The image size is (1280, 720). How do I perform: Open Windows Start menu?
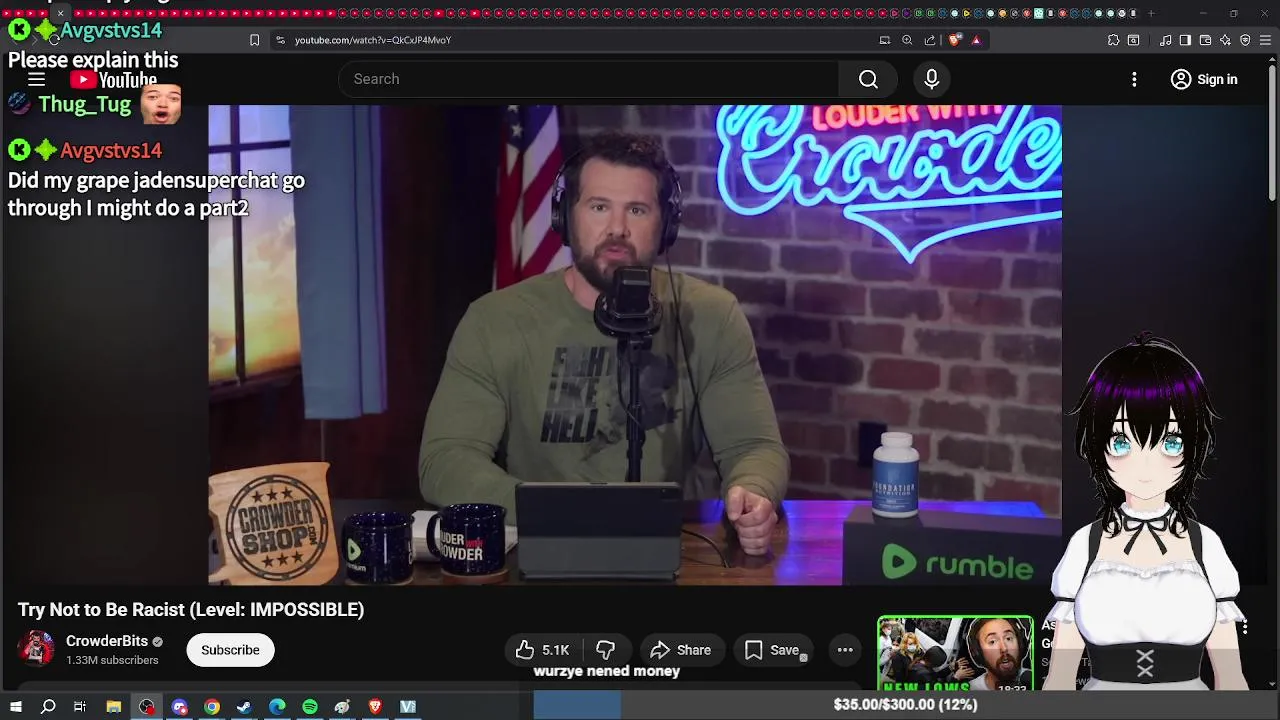pos(15,707)
